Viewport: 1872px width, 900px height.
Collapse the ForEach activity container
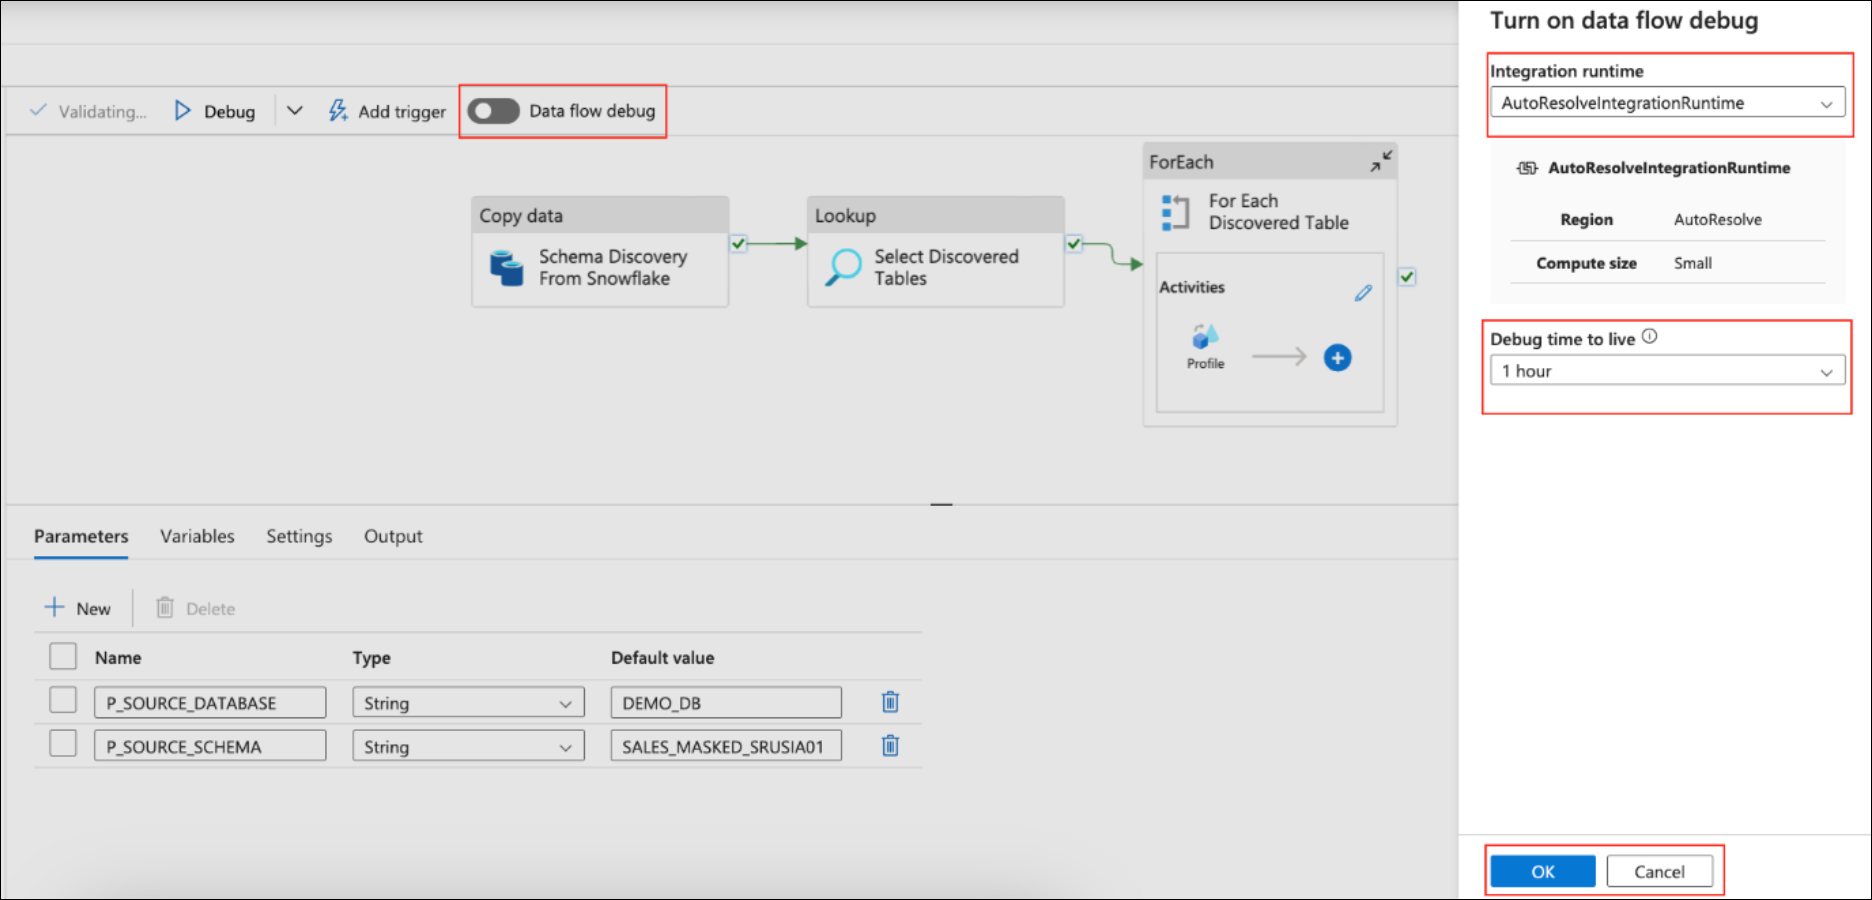click(x=1381, y=162)
